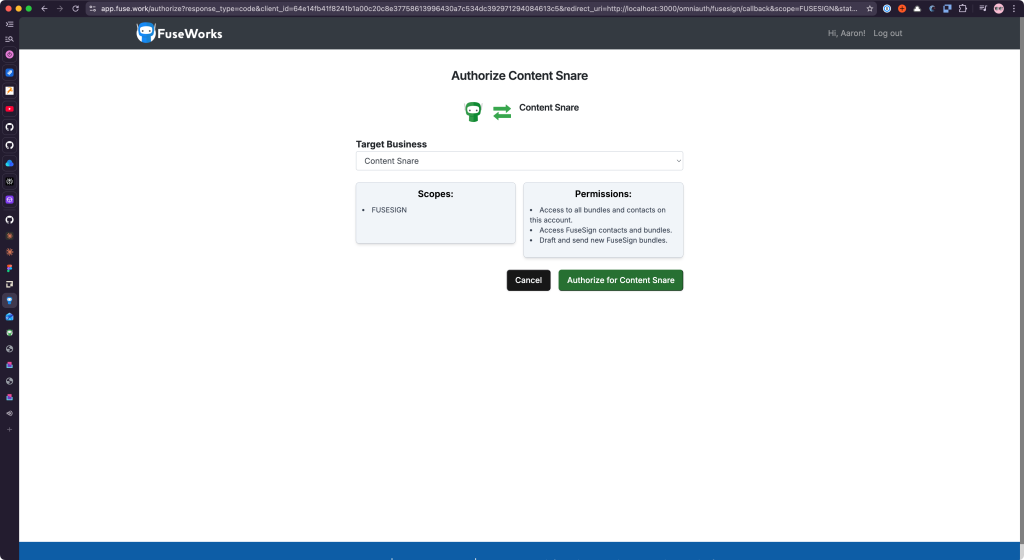
Task: Reload the page with the refresh icon
Action: 75,8
